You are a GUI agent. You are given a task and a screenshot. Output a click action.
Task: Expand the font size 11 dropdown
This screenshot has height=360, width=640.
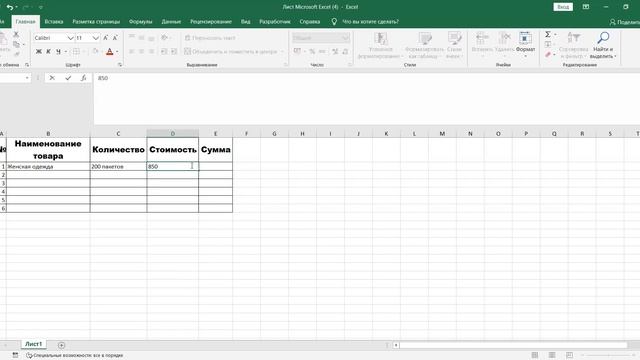[x=96, y=38]
